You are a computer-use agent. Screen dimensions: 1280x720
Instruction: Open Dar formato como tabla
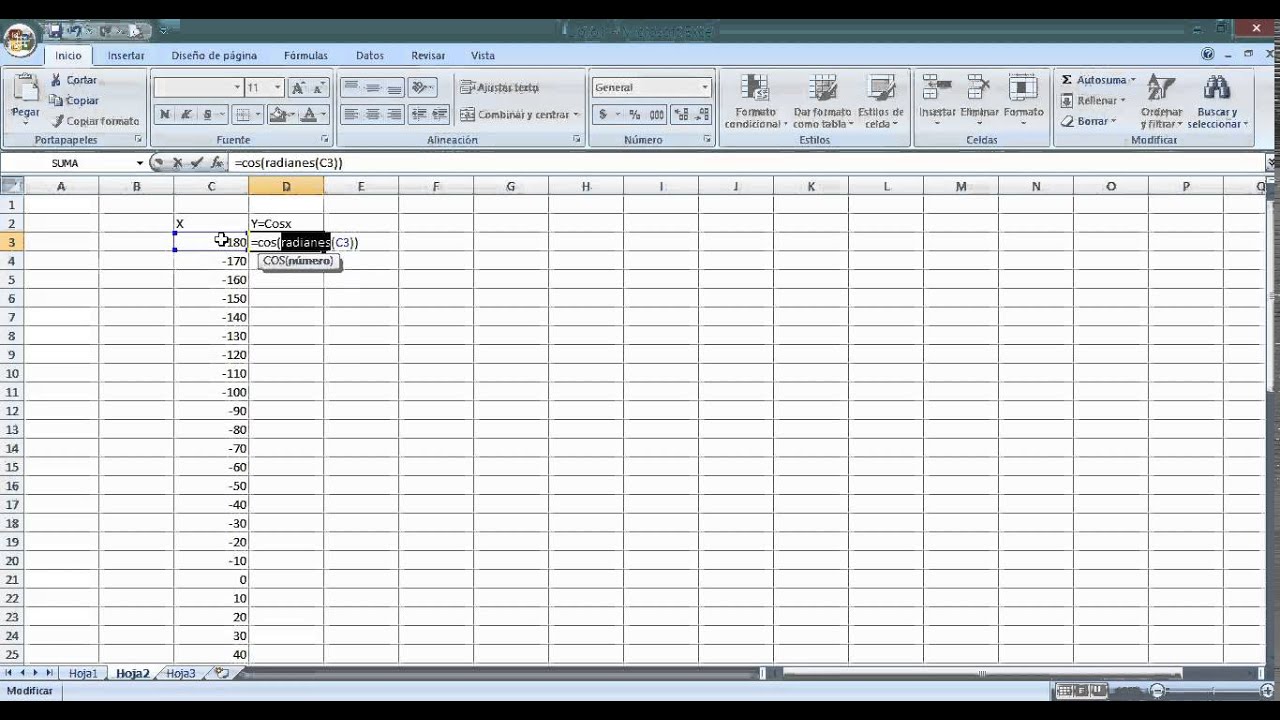pyautogui.click(x=822, y=101)
